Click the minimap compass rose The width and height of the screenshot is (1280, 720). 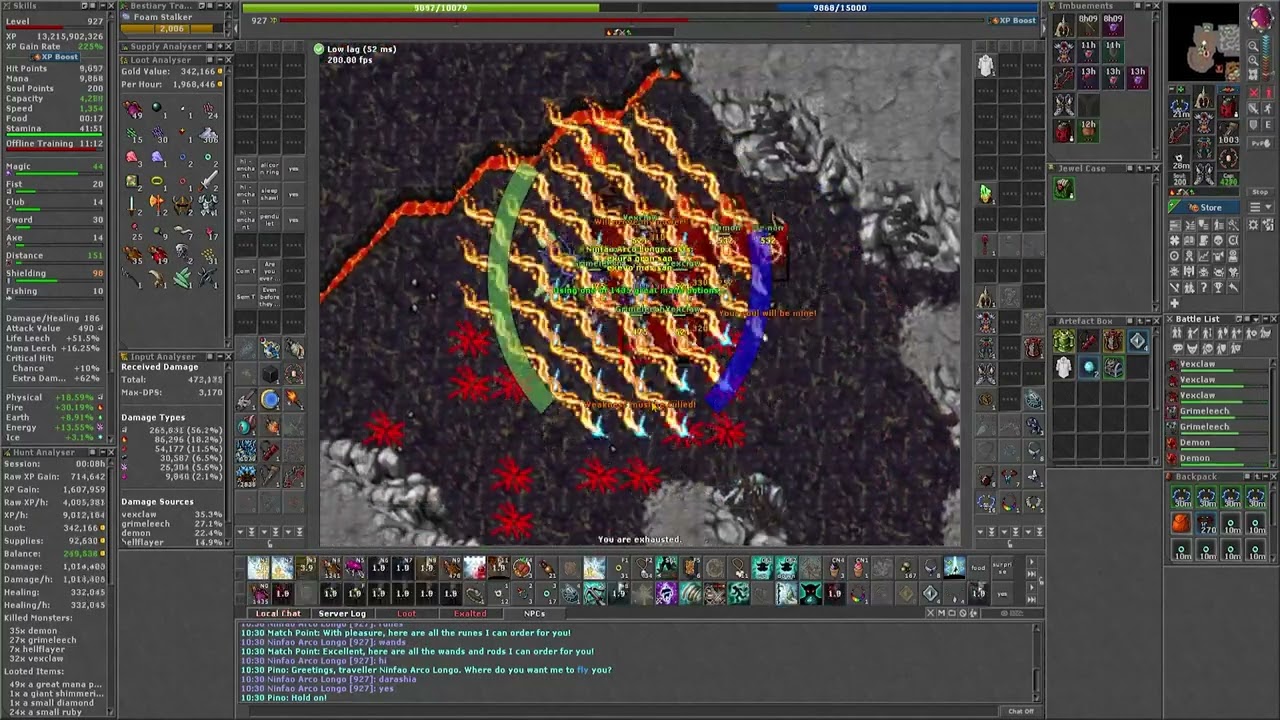click(x=1261, y=17)
